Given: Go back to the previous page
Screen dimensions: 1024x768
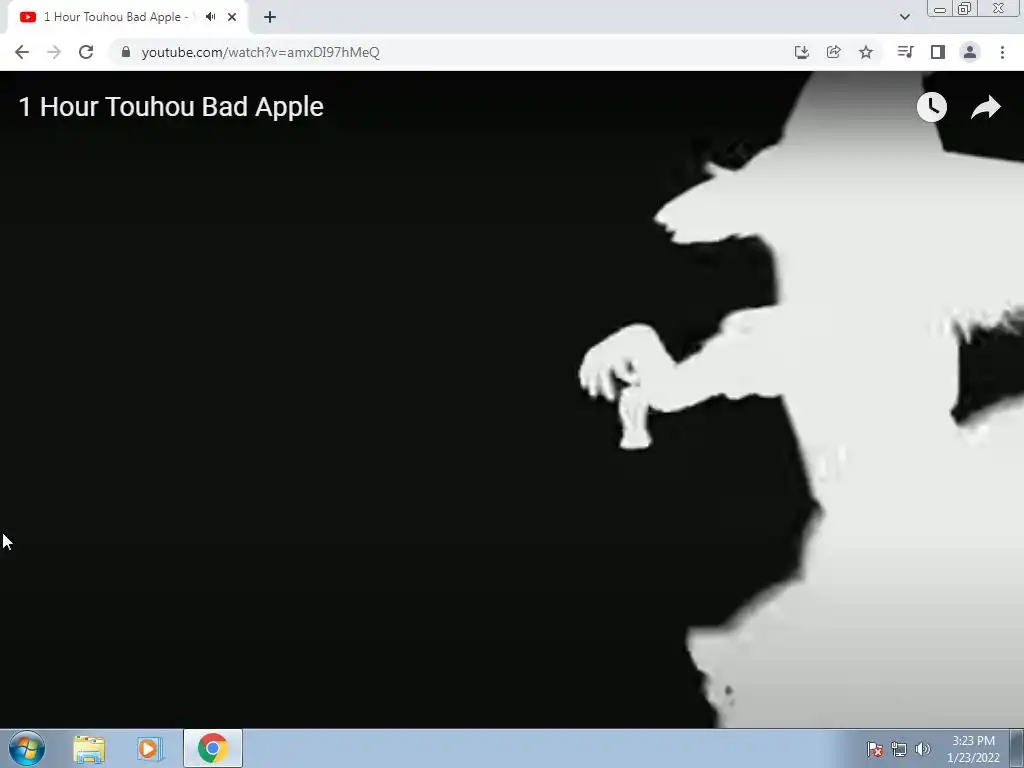Looking at the screenshot, I should tap(22, 52).
